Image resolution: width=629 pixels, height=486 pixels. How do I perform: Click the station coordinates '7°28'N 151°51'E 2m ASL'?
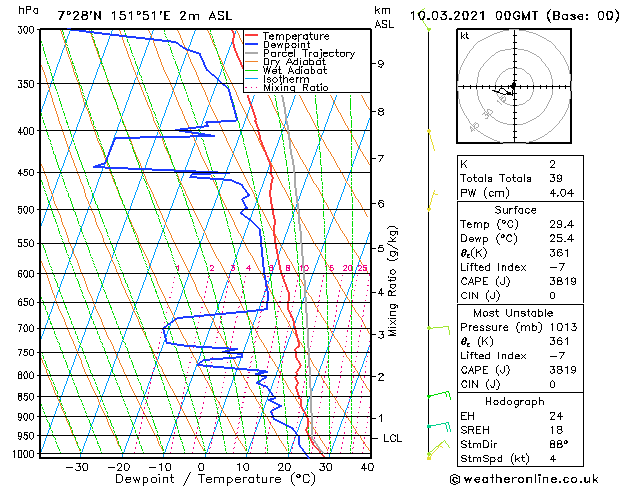click(145, 16)
